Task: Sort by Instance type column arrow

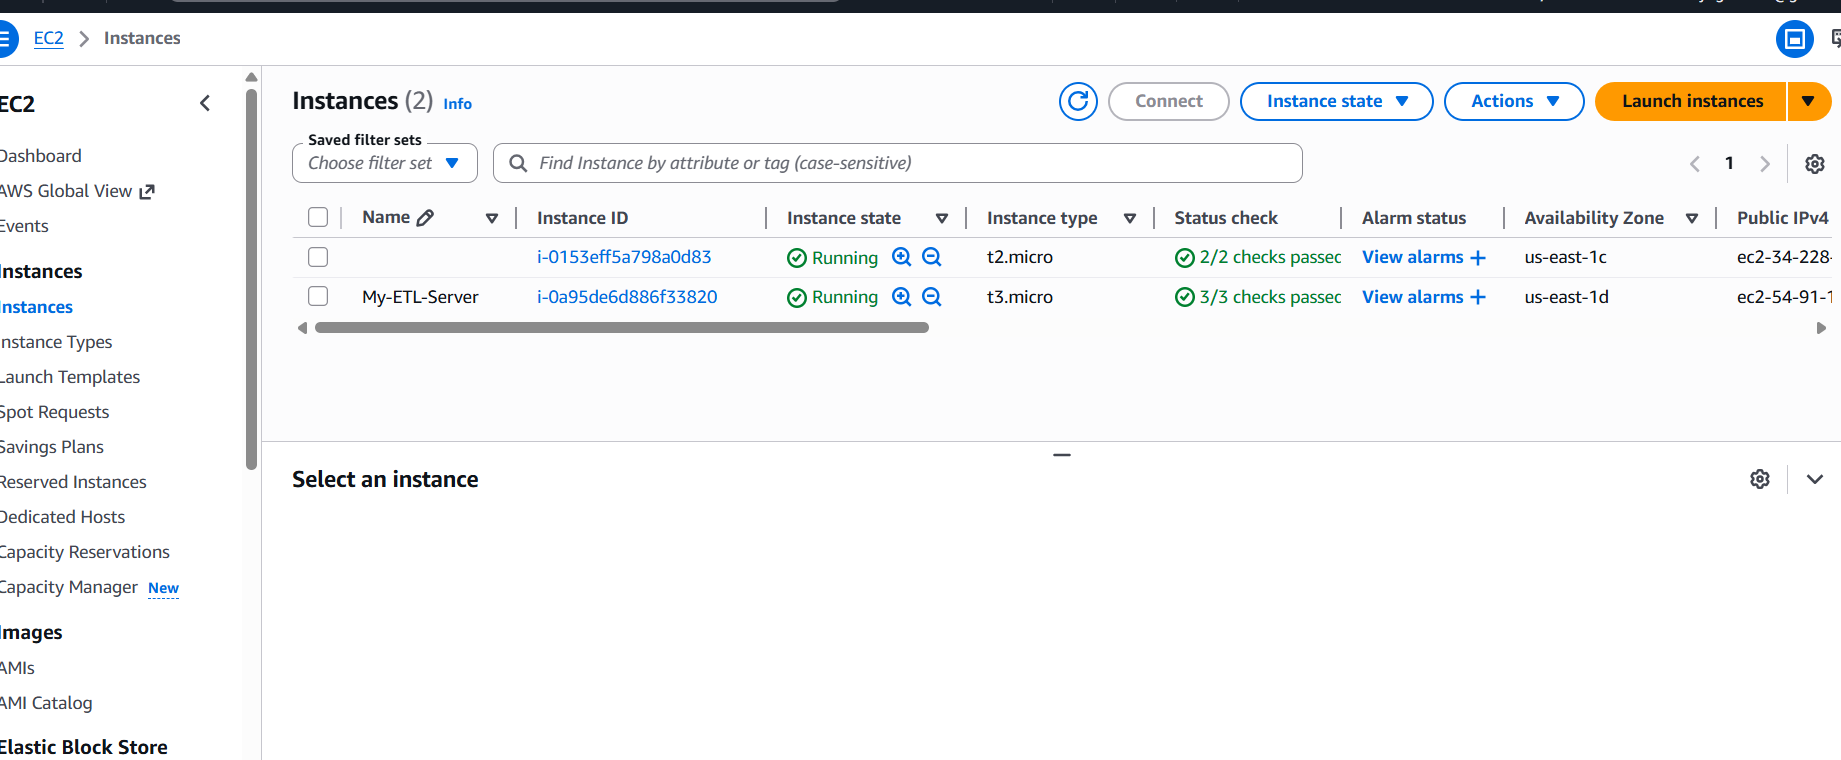Action: (x=1130, y=218)
